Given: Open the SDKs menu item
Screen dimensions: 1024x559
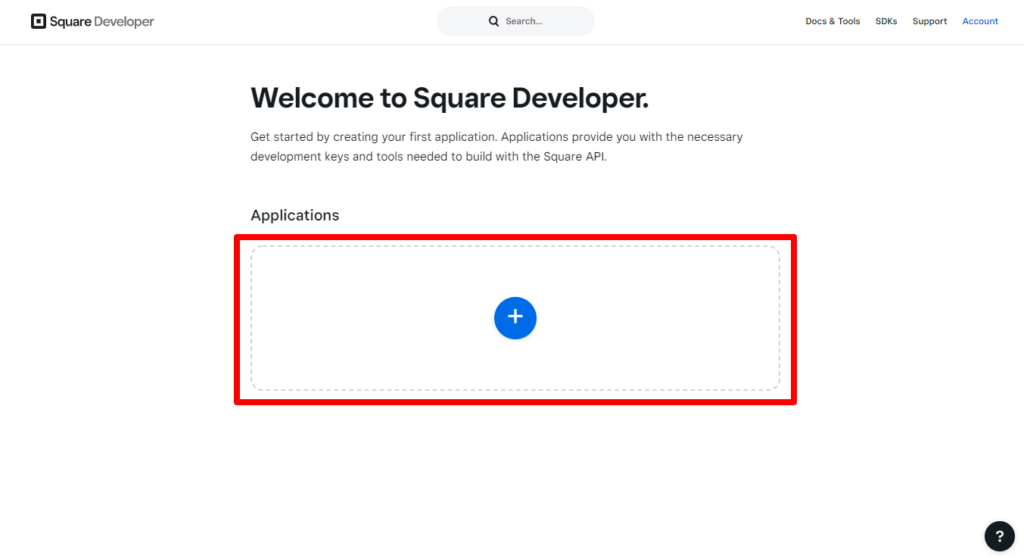Looking at the screenshot, I should point(886,22).
